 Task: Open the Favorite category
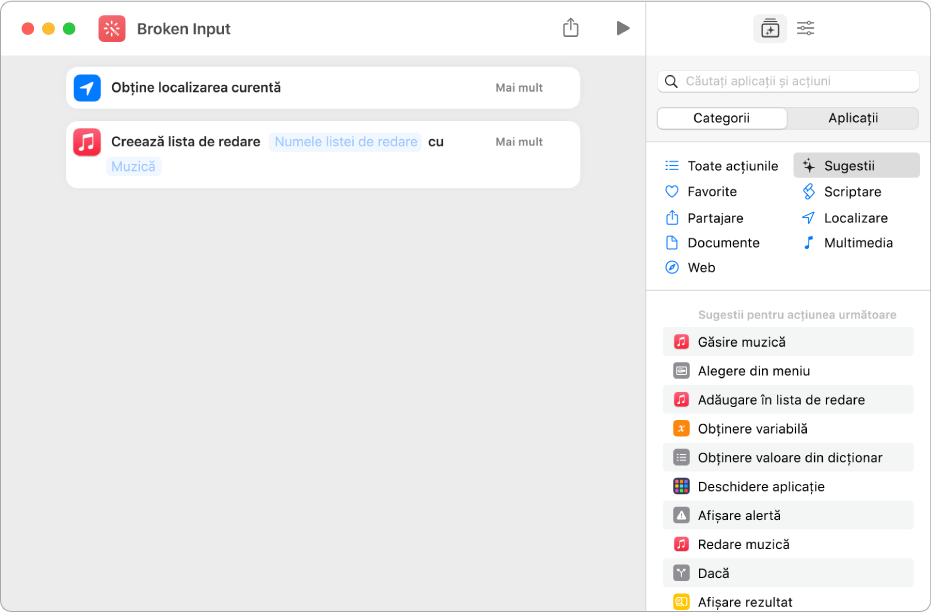coord(711,191)
